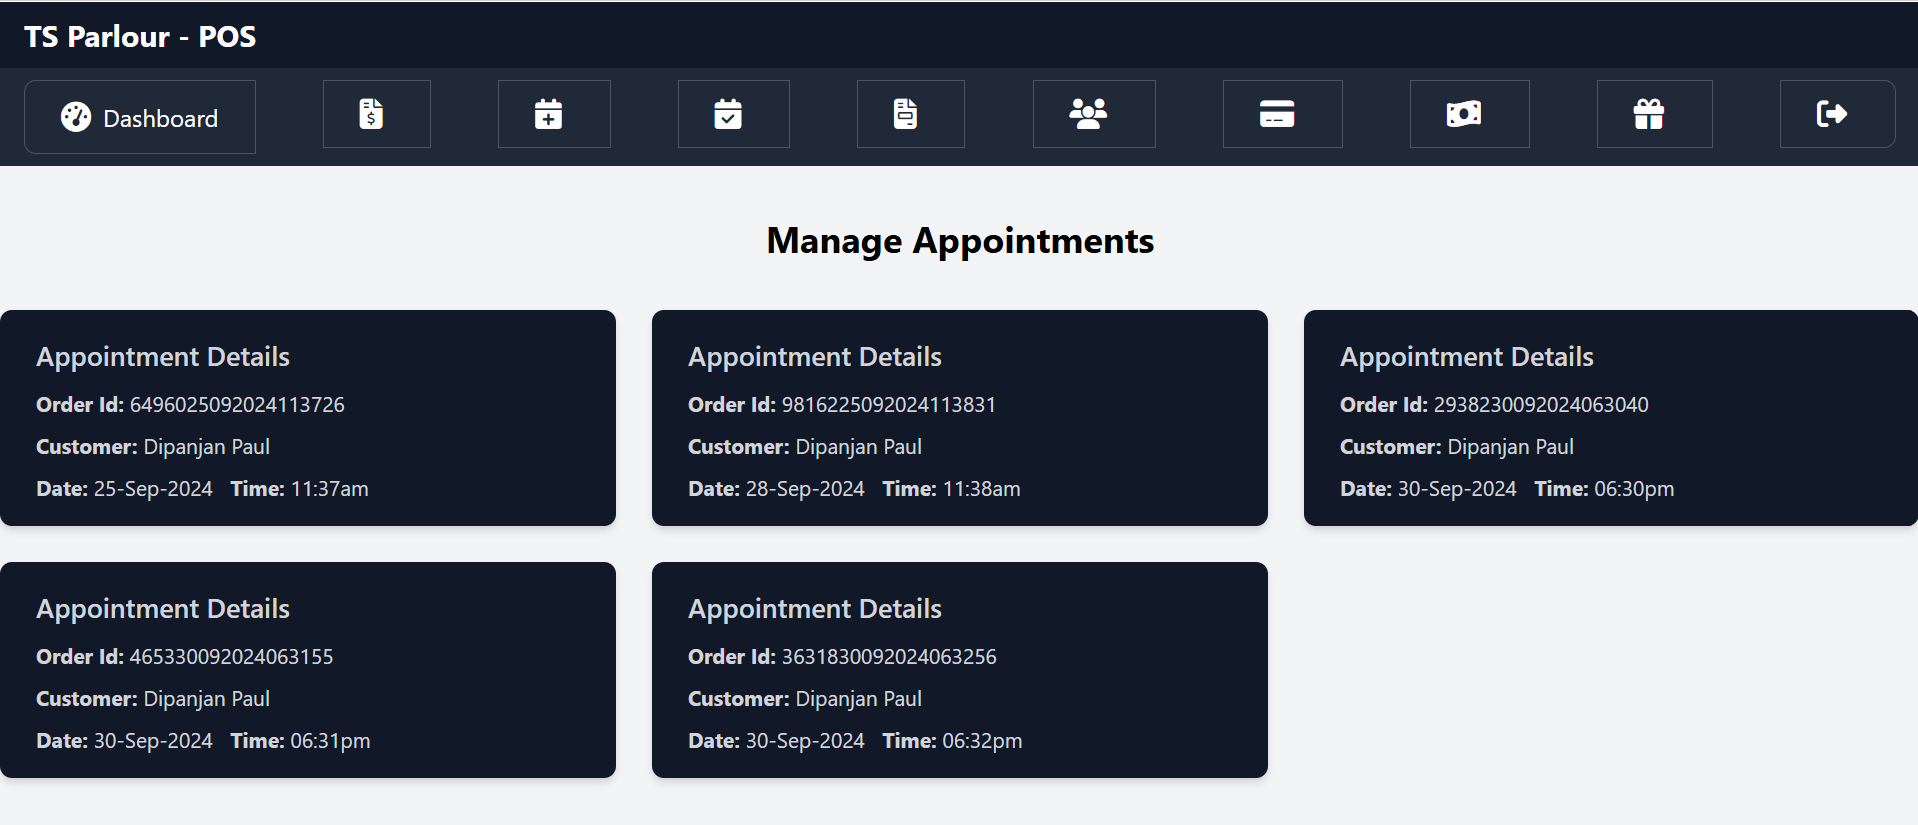Open the customers group icon
Image resolution: width=1918 pixels, height=825 pixels.
tap(1088, 114)
